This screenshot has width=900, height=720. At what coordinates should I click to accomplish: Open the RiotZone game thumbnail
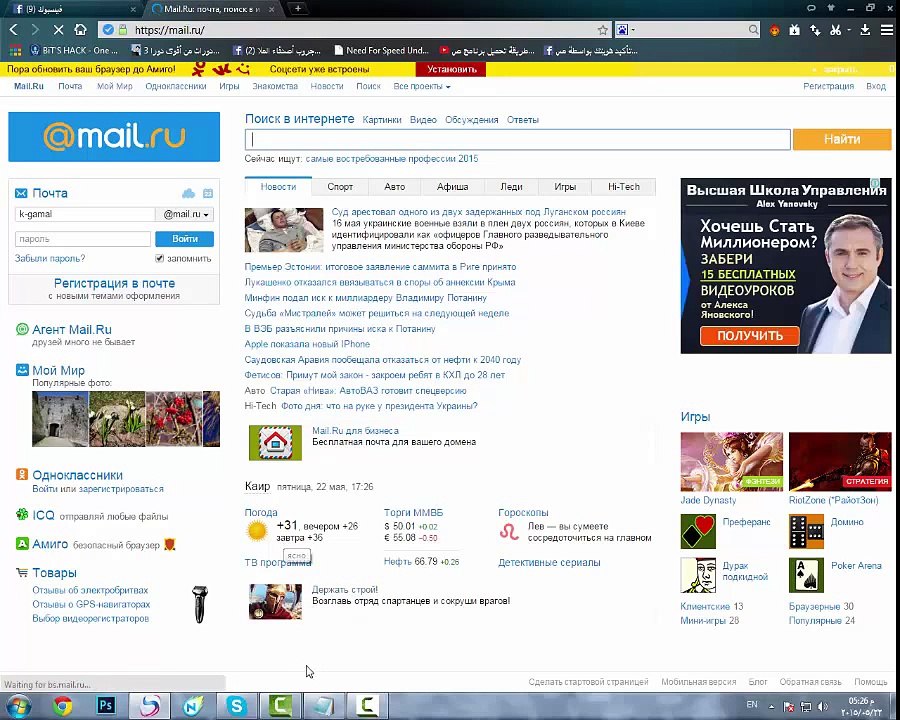840,462
